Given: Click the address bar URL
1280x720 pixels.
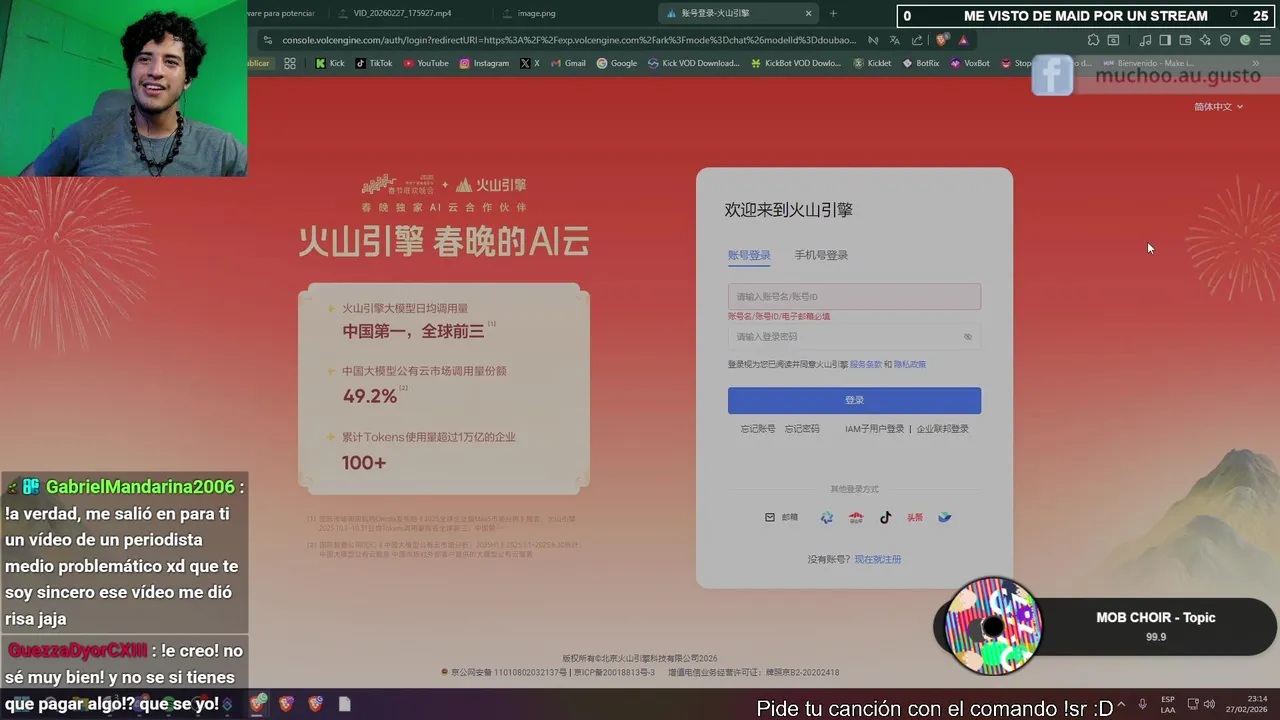Looking at the screenshot, I should (569, 40).
